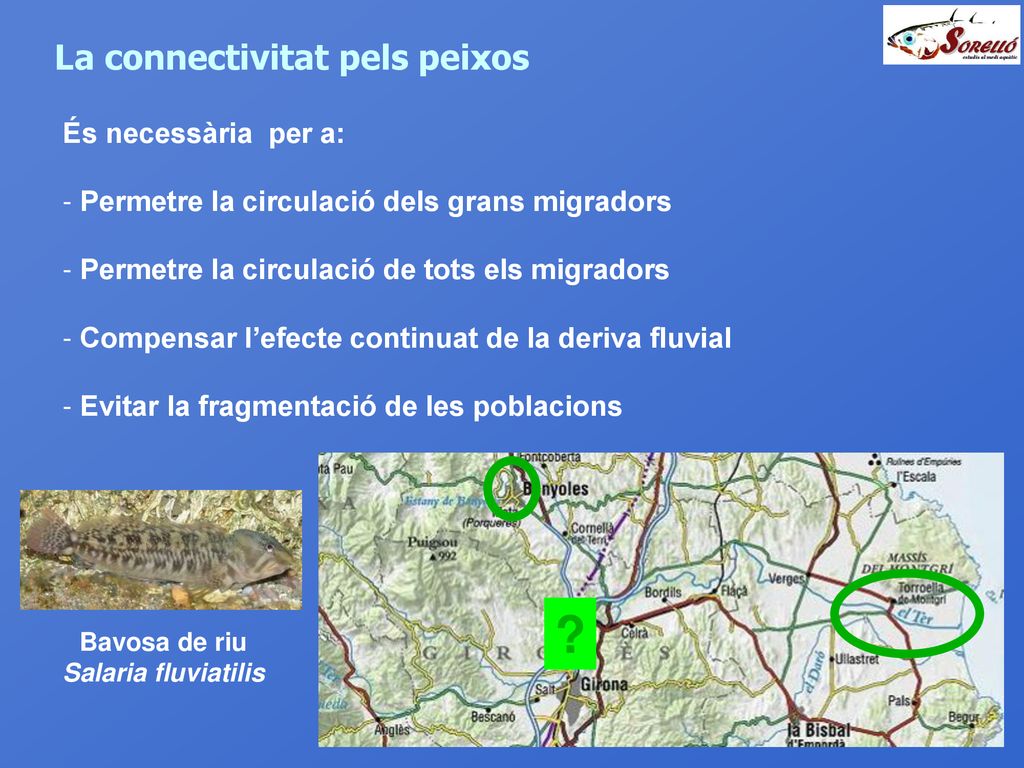
Task: Click the "Cornellà del Terri" map label
Action: click(x=592, y=532)
